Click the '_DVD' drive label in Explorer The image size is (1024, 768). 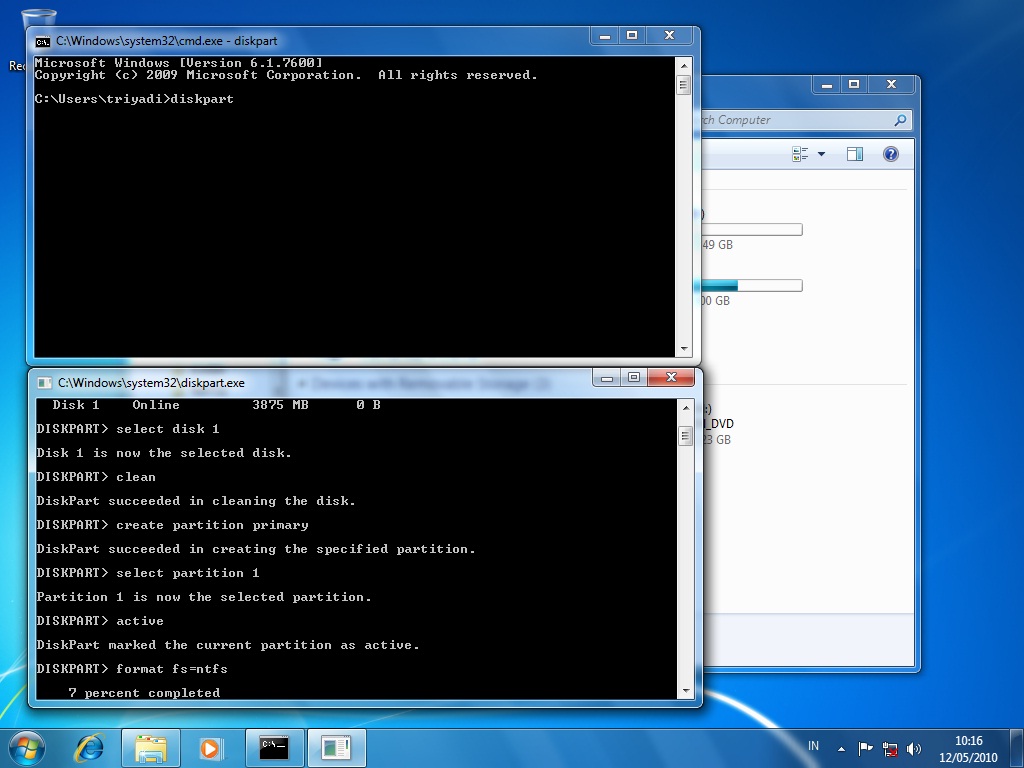[718, 424]
